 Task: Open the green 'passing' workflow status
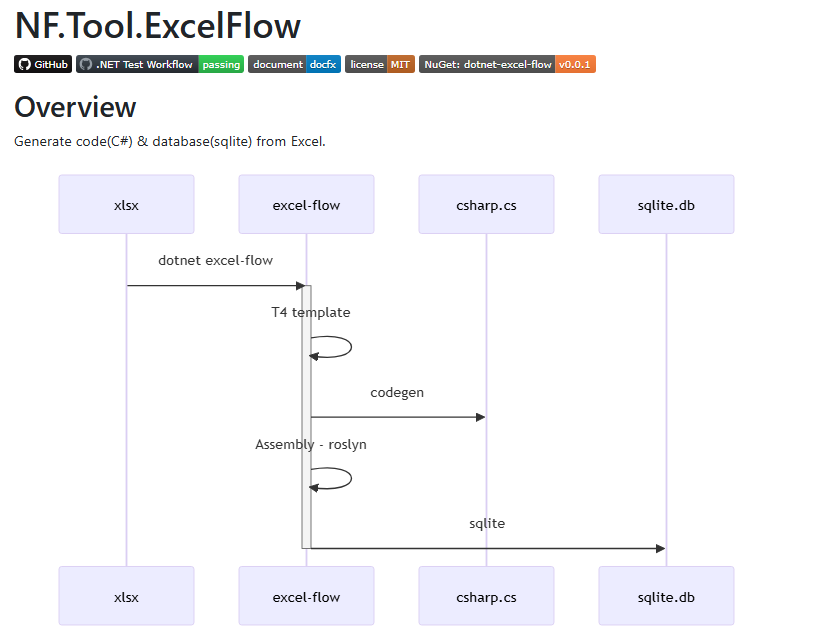(x=221, y=64)
